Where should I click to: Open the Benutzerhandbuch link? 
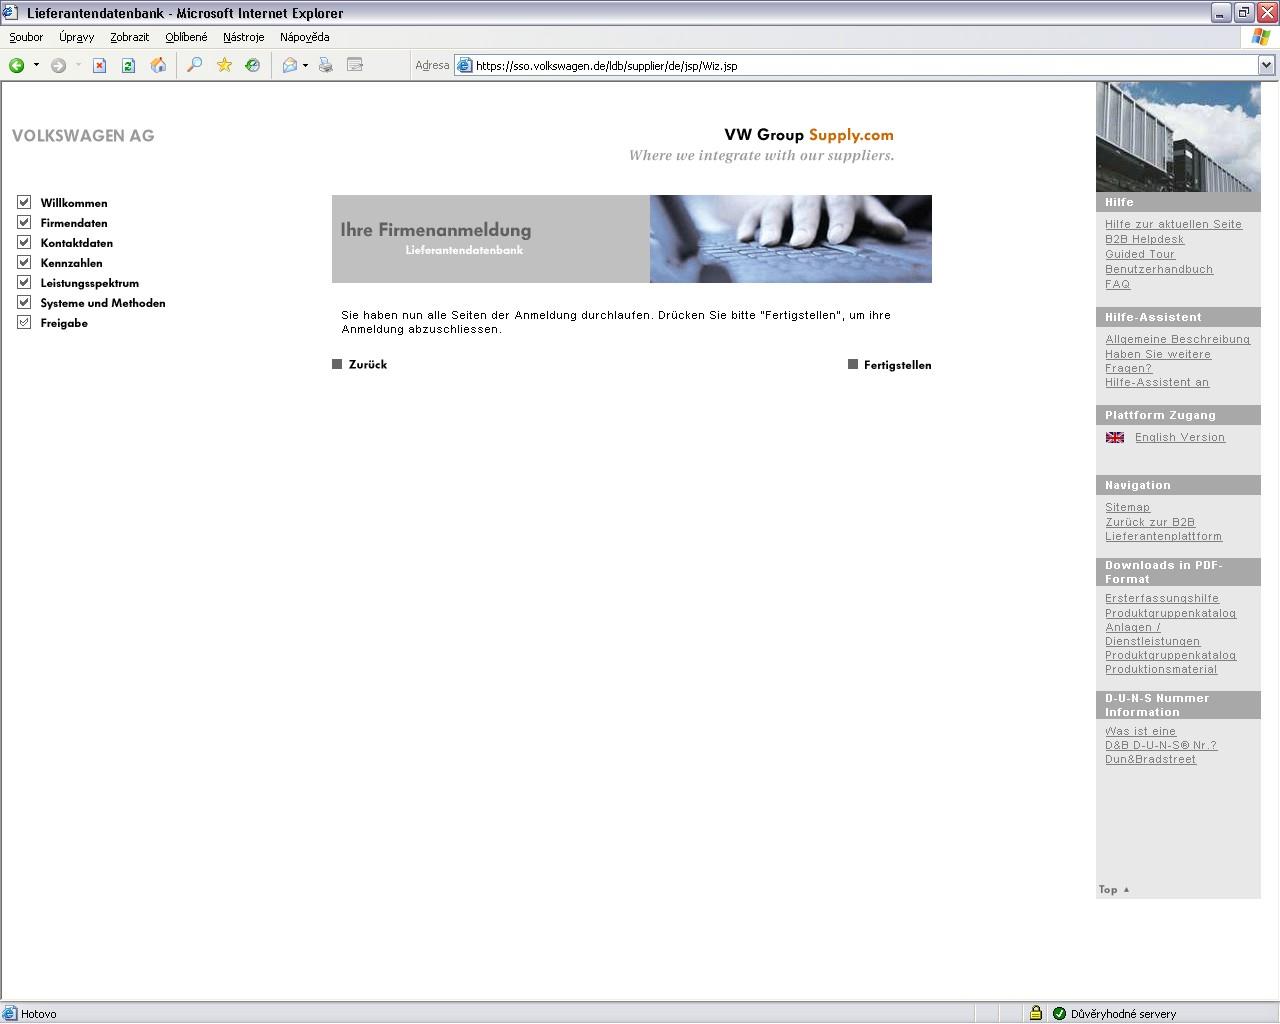1159,269
